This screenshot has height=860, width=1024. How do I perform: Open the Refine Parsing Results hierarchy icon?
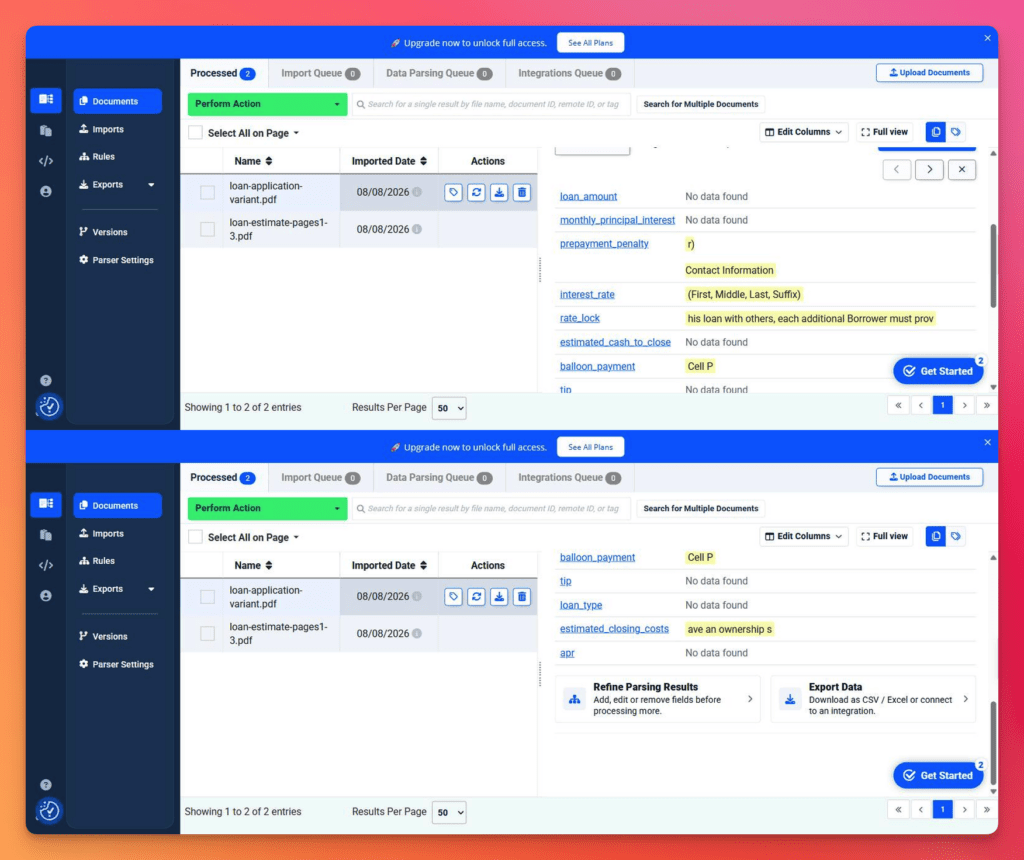[x=575, y=699]
